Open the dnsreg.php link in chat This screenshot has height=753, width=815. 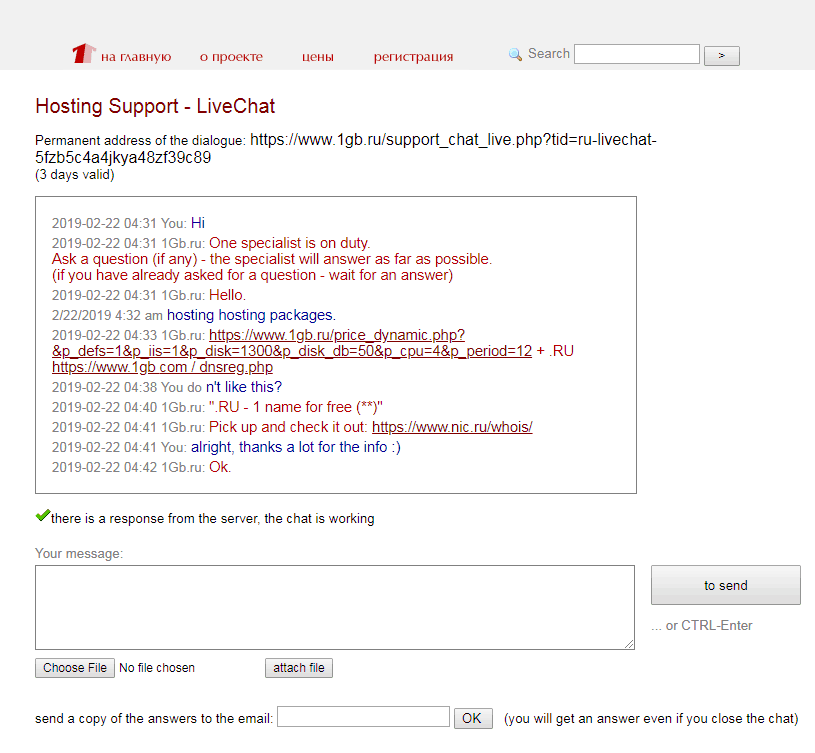[x=162, y=367]
